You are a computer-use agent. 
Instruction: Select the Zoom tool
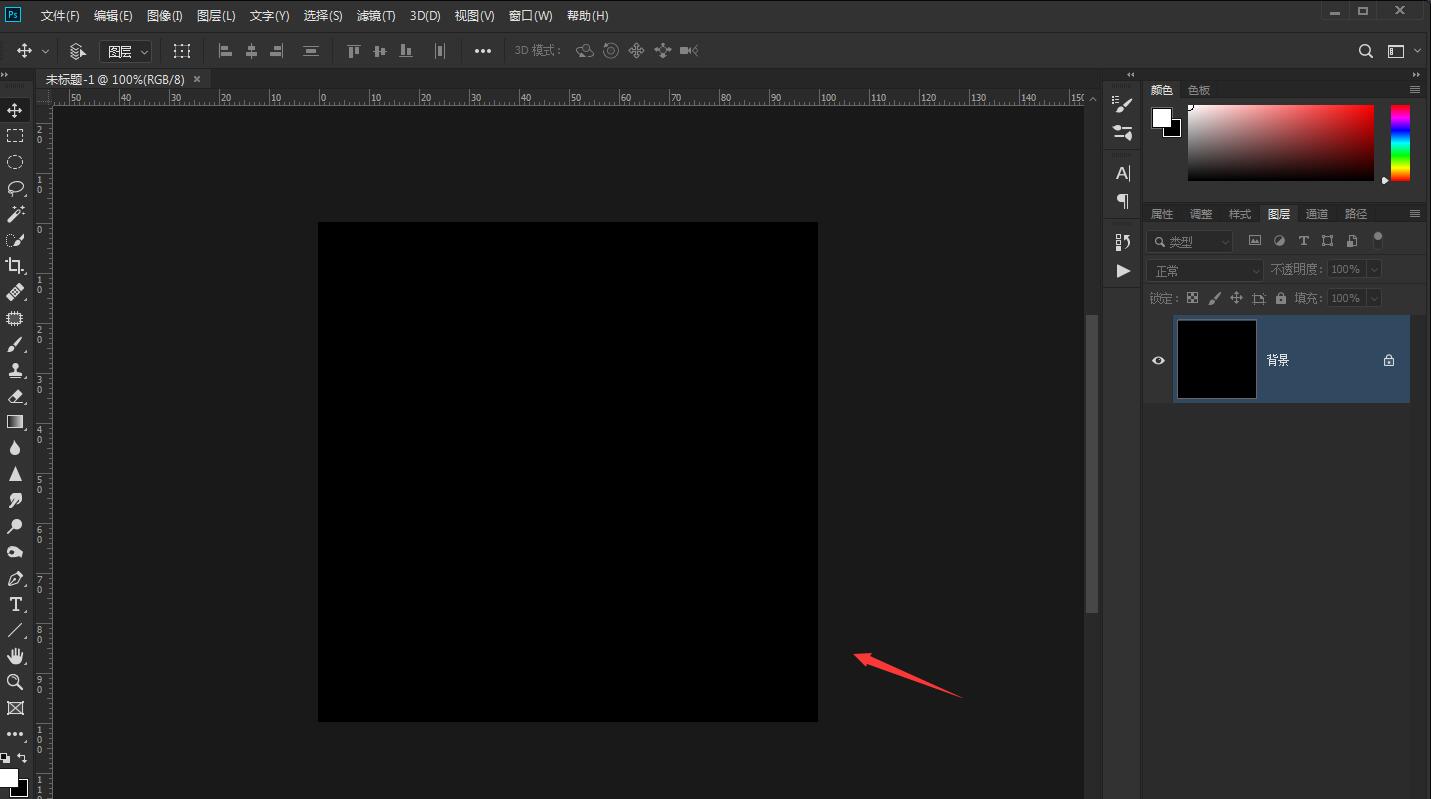[15, 682]
